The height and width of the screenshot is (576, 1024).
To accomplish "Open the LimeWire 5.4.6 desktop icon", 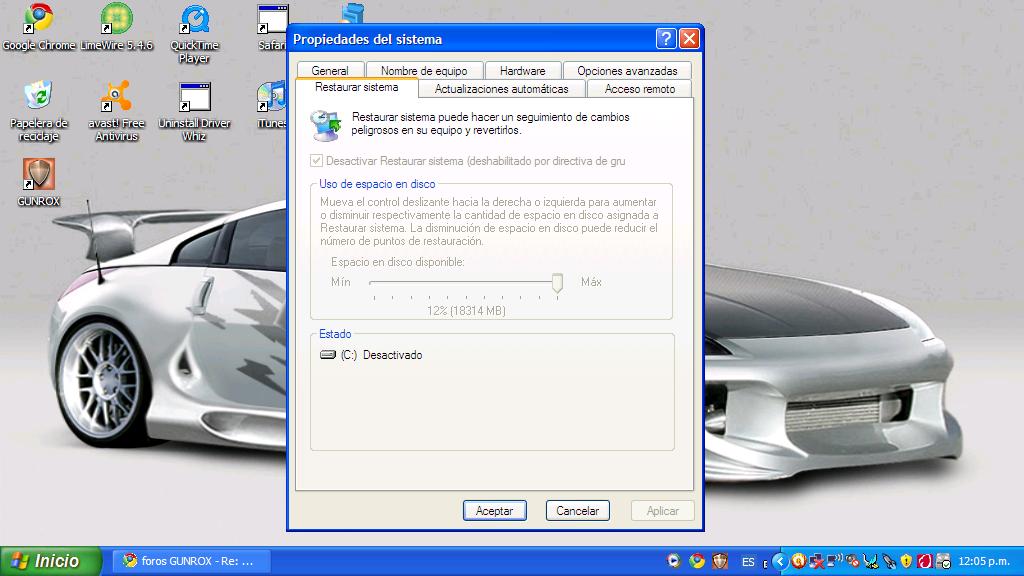I will (x=117, y=20).
